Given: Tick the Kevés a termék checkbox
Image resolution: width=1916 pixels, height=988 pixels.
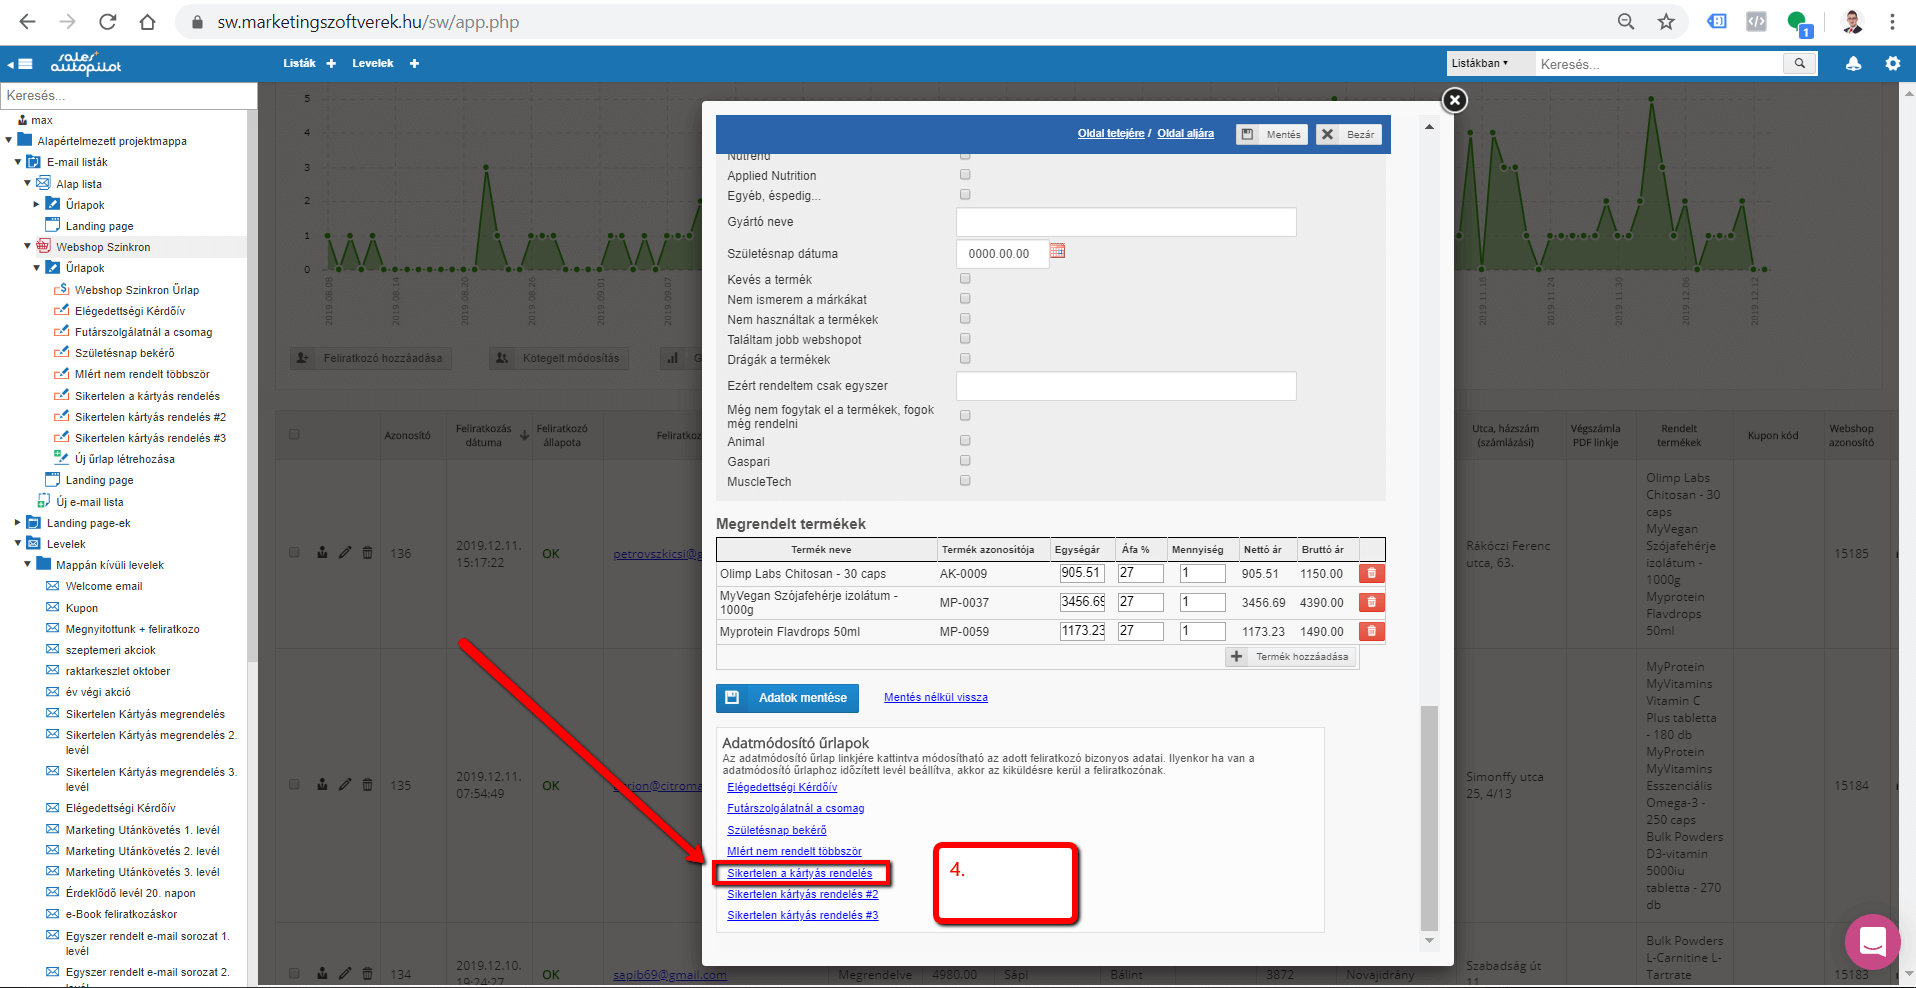Looking at the screenshot, I should coord(965,279).
